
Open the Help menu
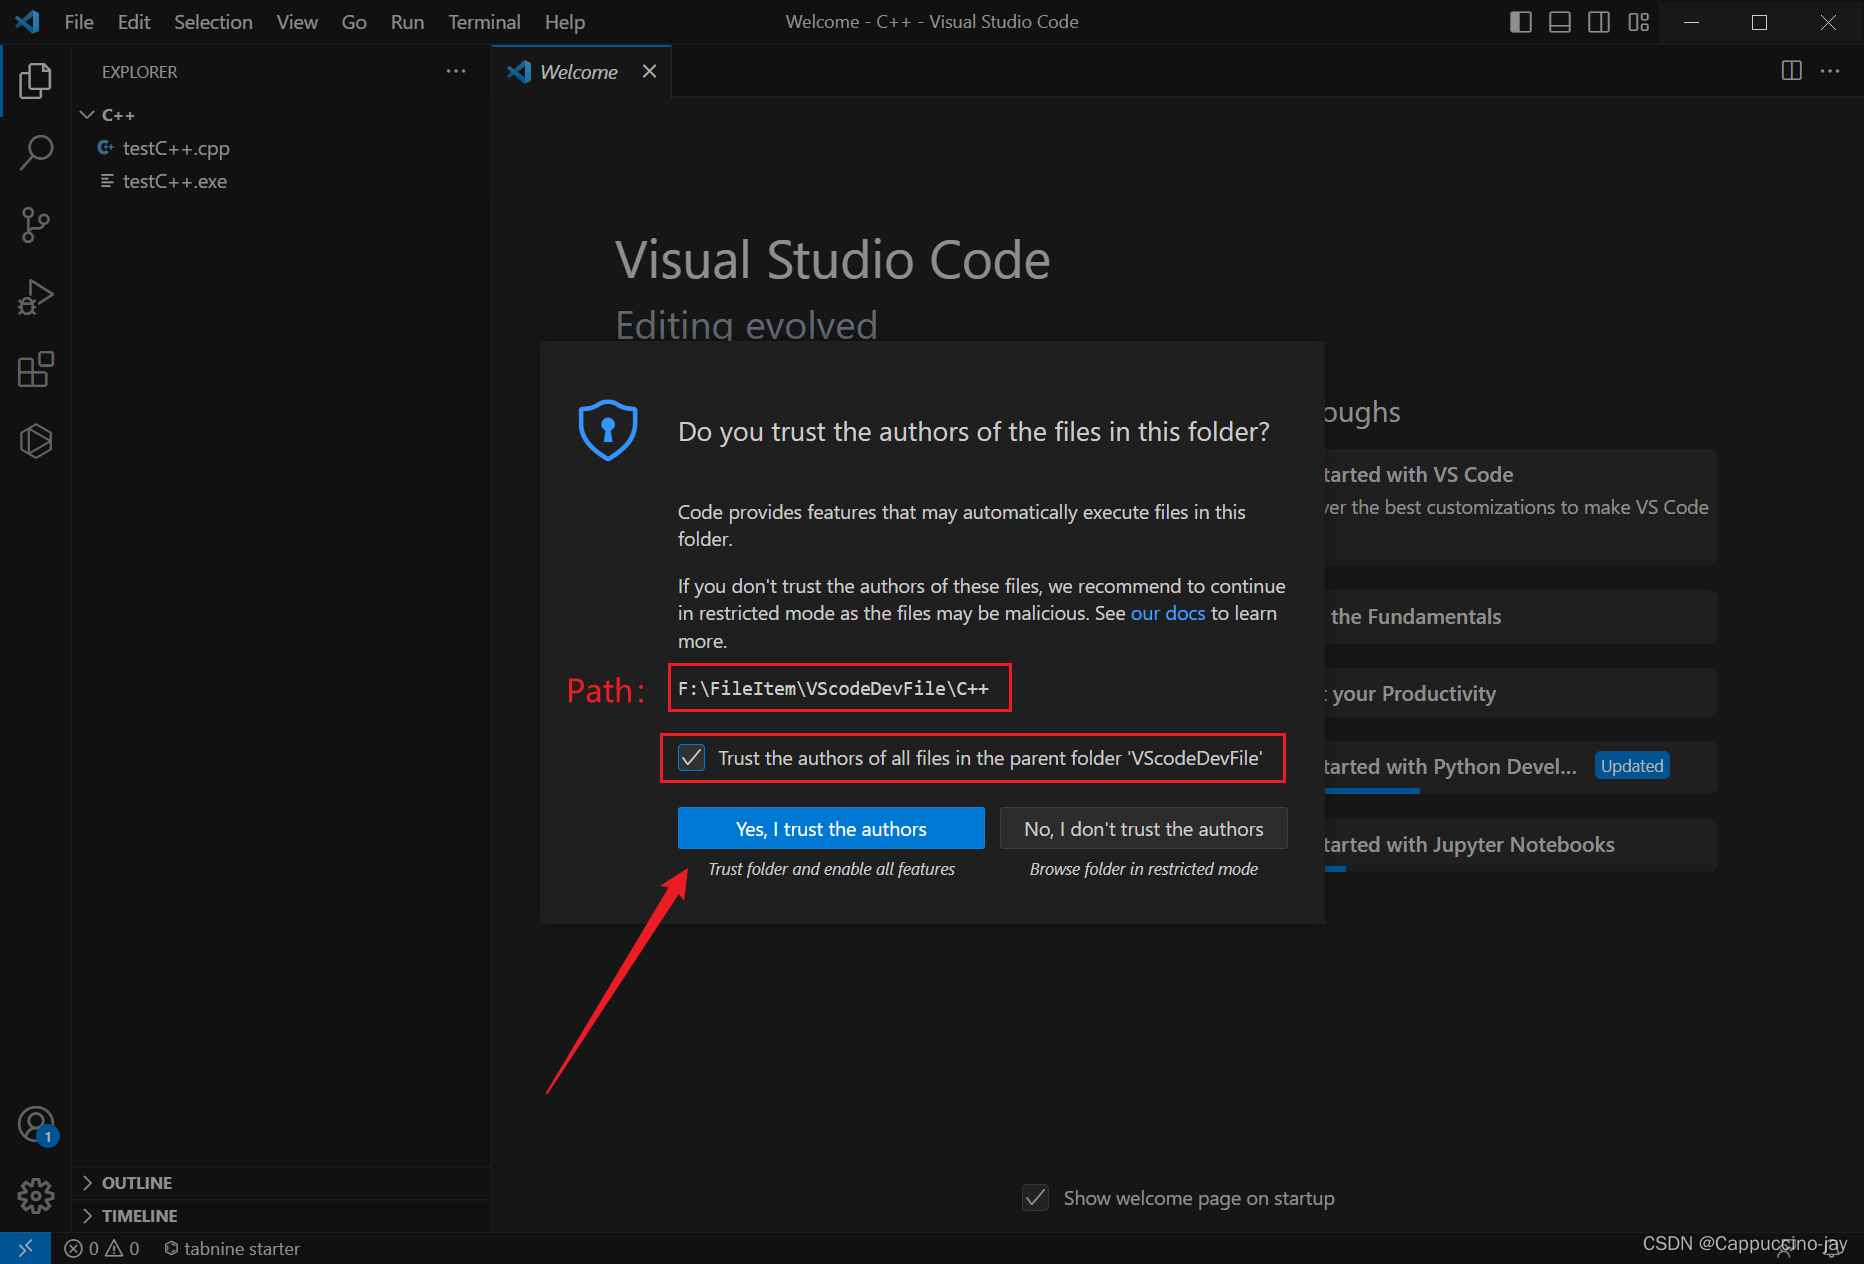565,22
